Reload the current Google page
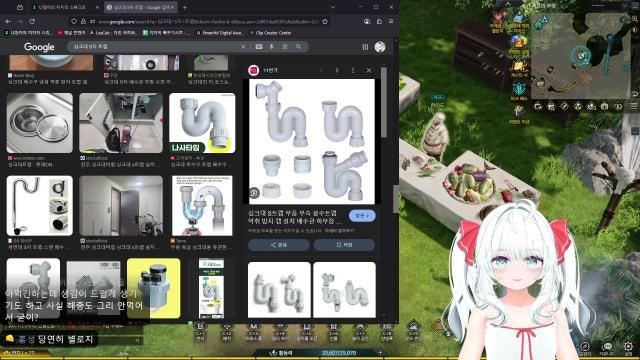Viewport: 640px width, 360px height. point(32,21)
